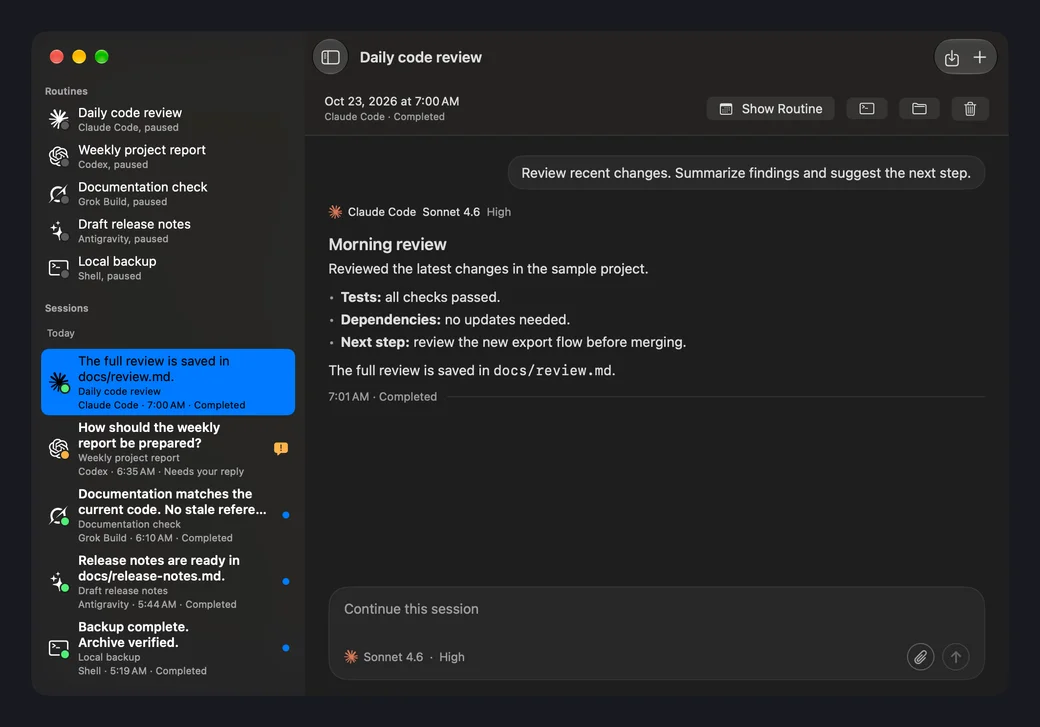The image size is (1040, 727).
Task: Click unread dot on Documentation matches session
Action: pyautogui.click(x=286, y=515)
